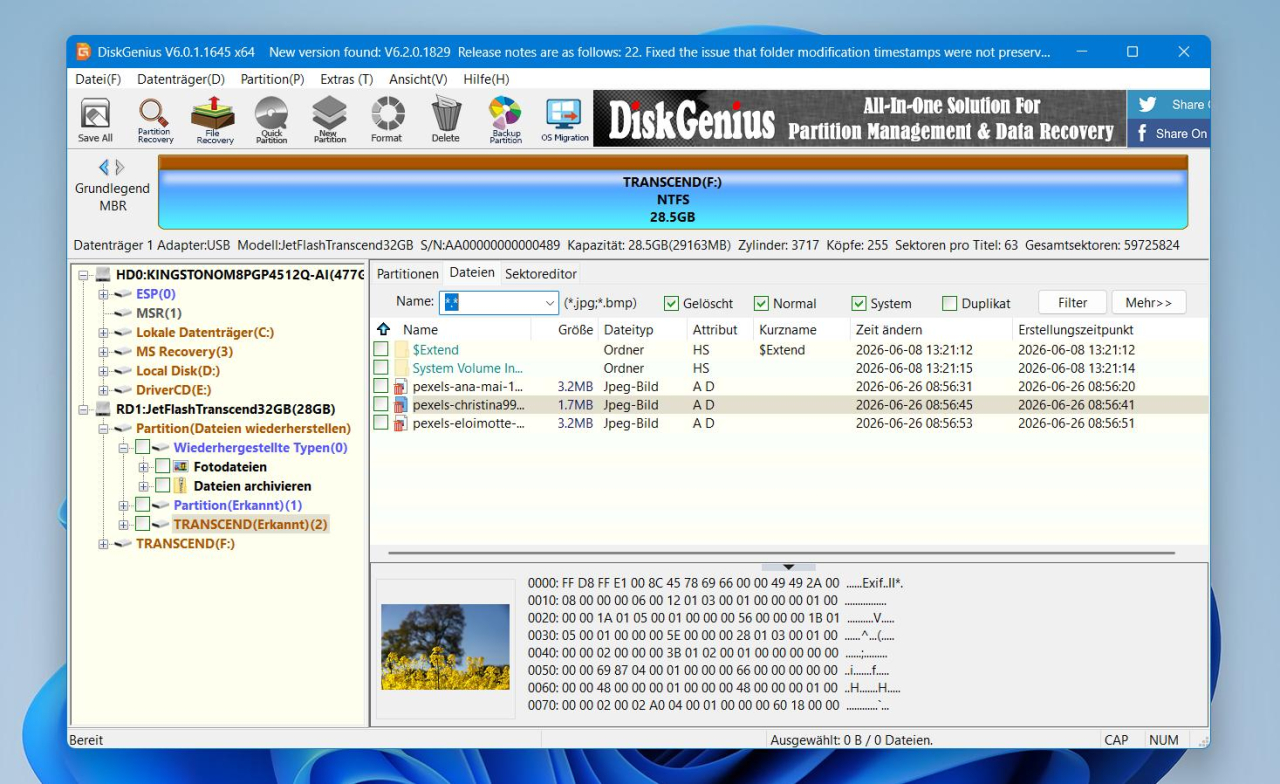
Task: Click the file list horizontal scrollbar
Action: (781, 552)
